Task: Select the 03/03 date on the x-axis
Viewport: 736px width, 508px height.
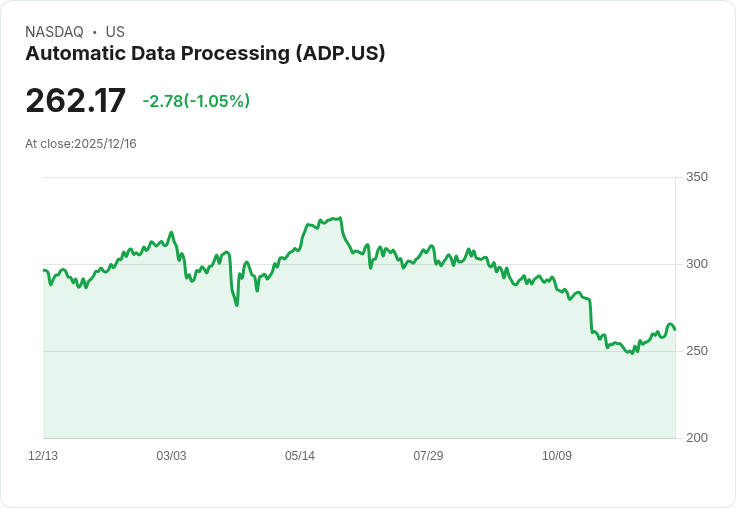Action: (171, 456)
